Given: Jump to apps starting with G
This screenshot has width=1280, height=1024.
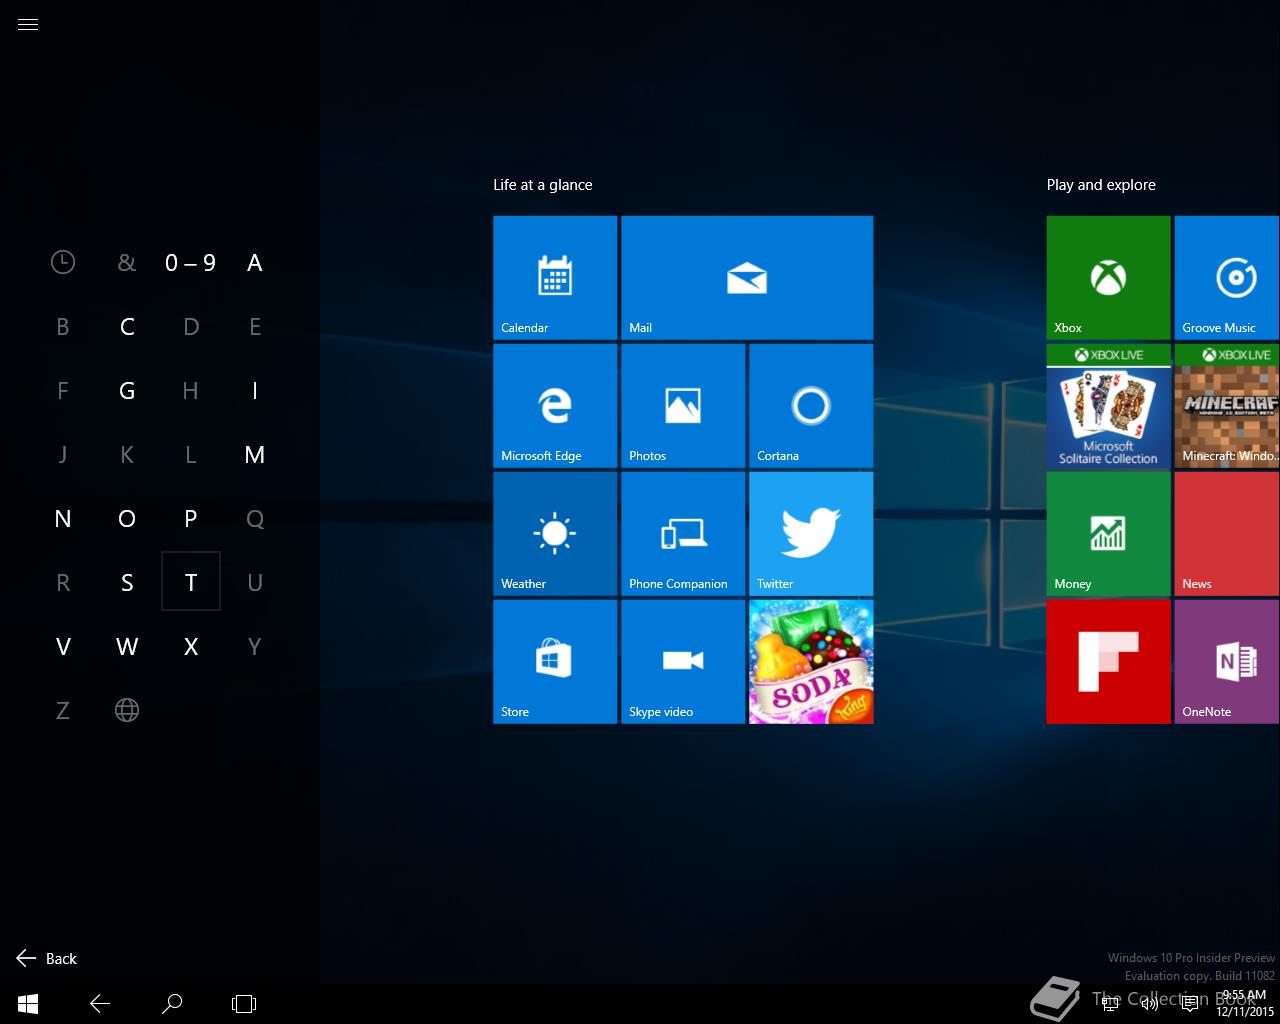Looking at the screenshot, I should click(x=127, y=391).
